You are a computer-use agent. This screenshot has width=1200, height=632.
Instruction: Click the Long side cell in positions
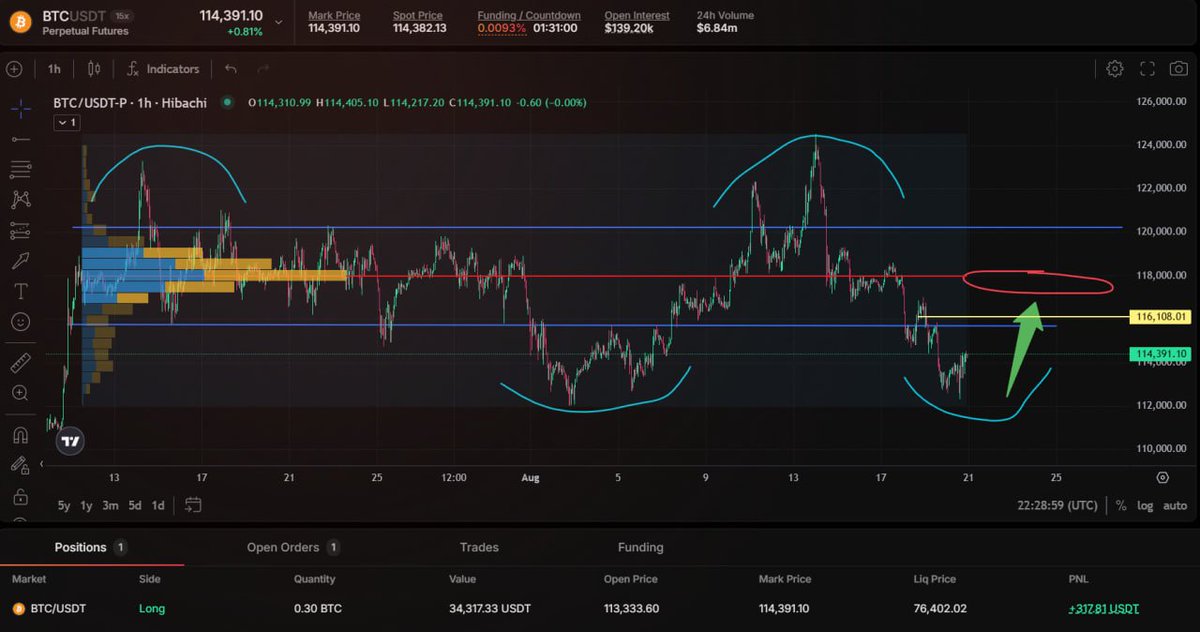click(152, 608)
